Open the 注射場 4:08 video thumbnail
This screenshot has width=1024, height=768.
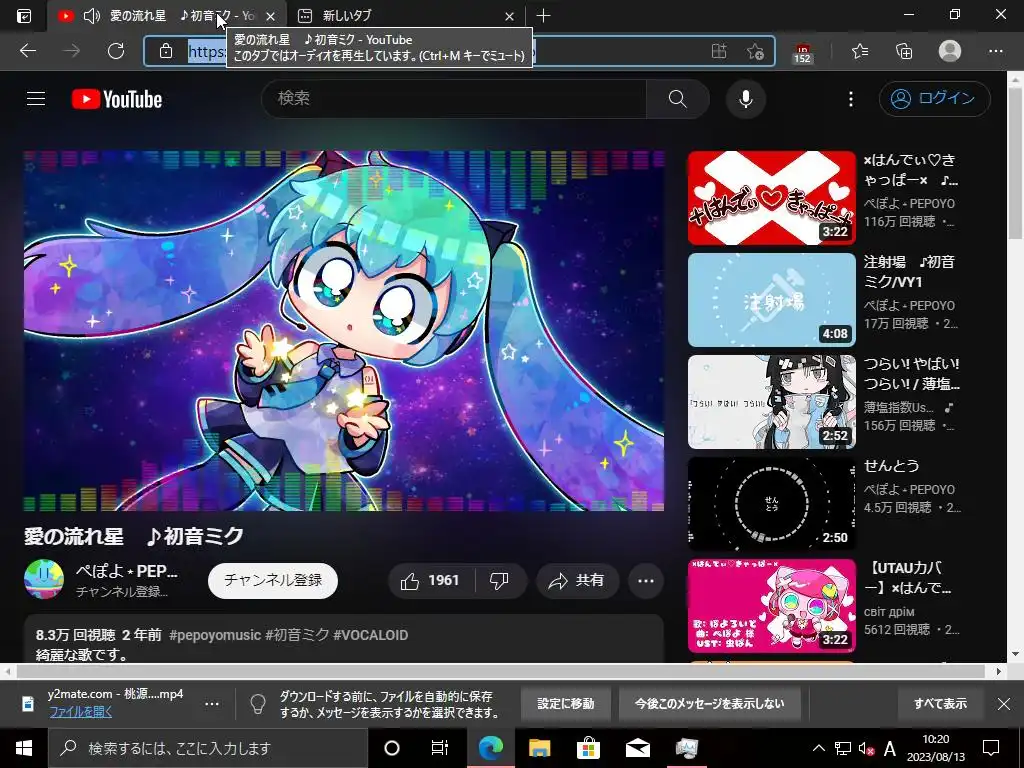[771, 300]
